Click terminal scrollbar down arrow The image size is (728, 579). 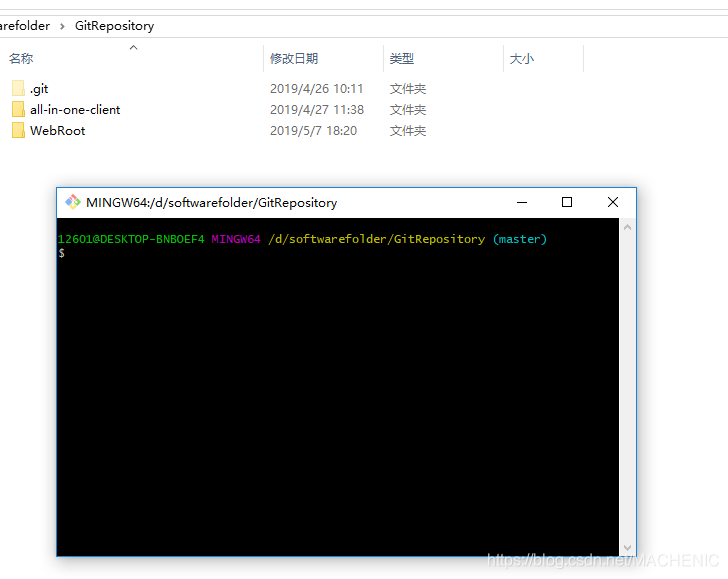(627, 547)
